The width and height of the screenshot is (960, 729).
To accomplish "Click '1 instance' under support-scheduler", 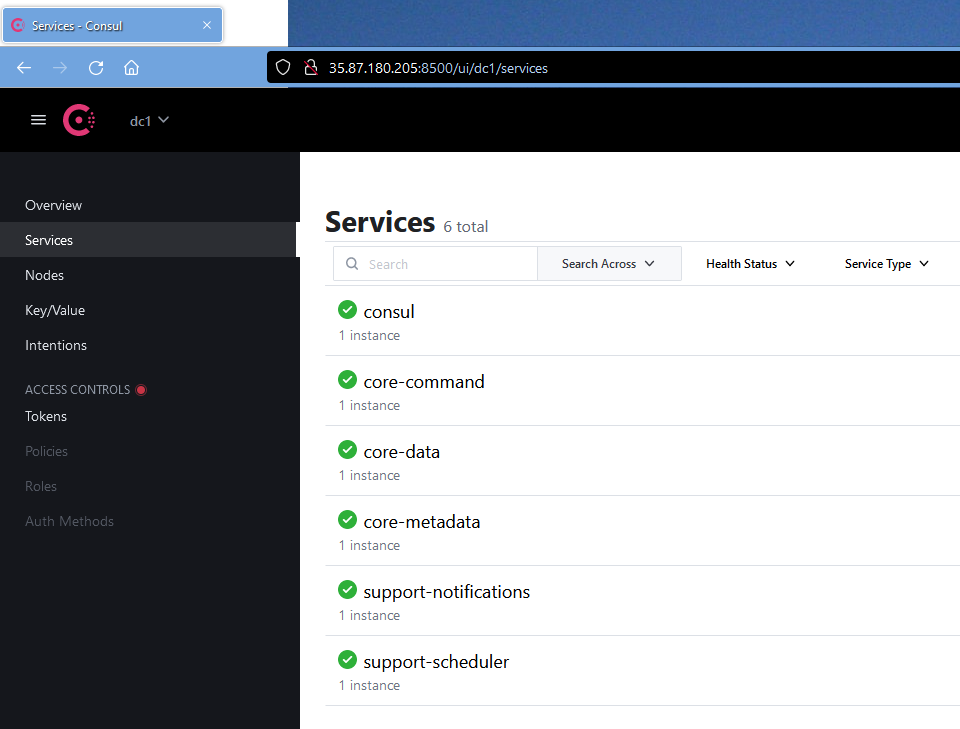I will click(x=369, y=685).
